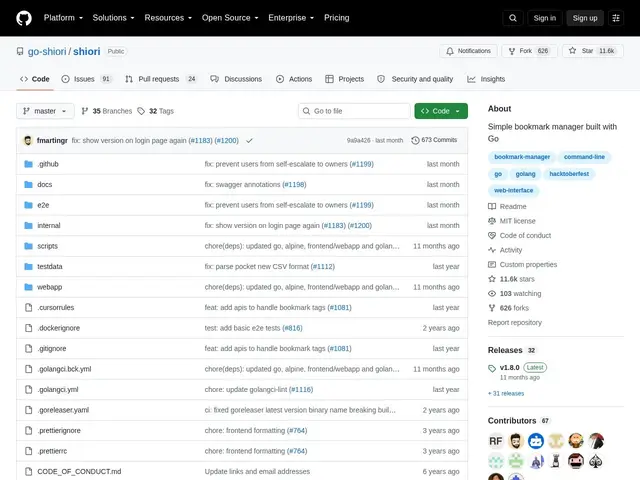Switch to the Insights tab
Viewport: 640px width, 480px height.
click(486, 79)
